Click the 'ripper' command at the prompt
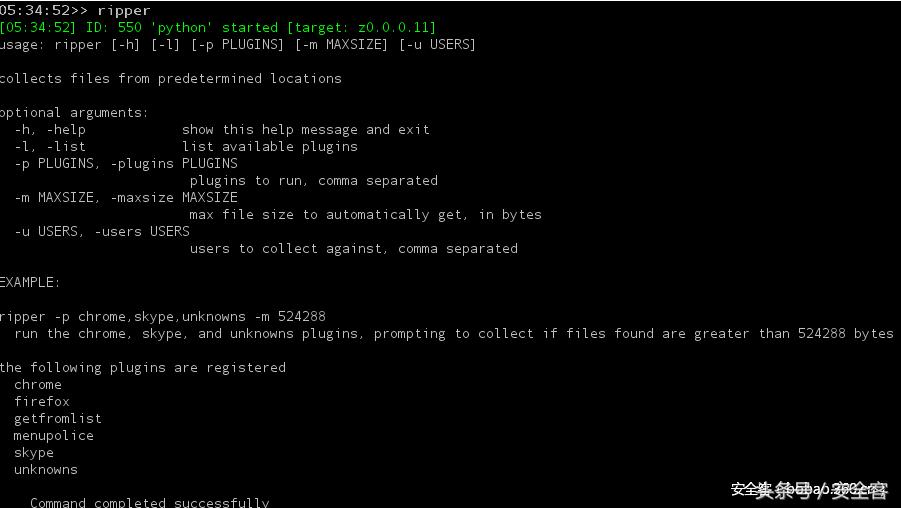 [123, 10]
